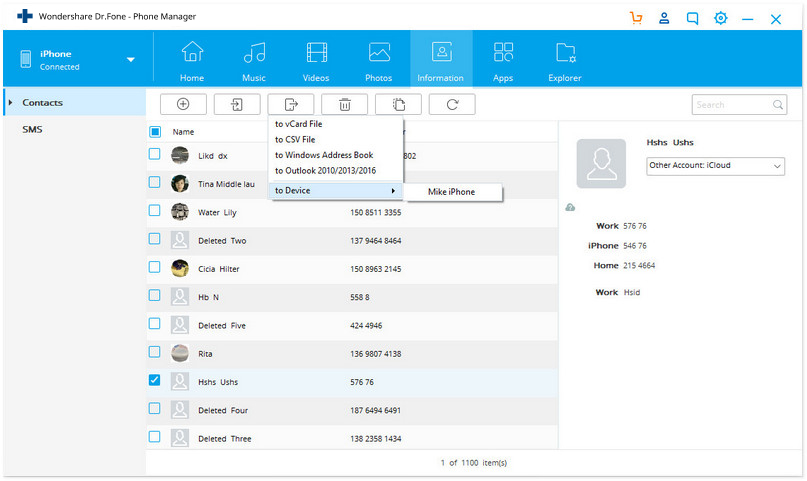Click the Hshs Ushs name in details
807x481 pixels.
click(x=670, y=142)
